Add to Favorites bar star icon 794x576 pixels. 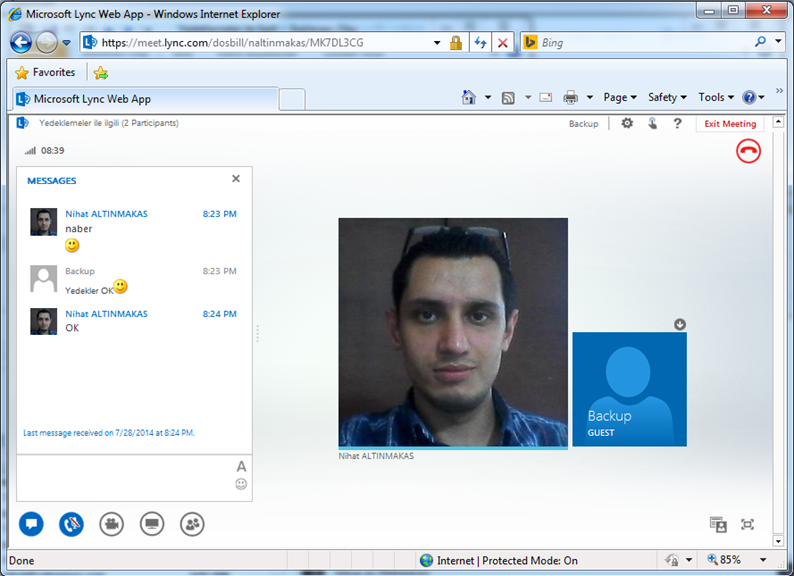pyautogui.click(x=101, y=73)
